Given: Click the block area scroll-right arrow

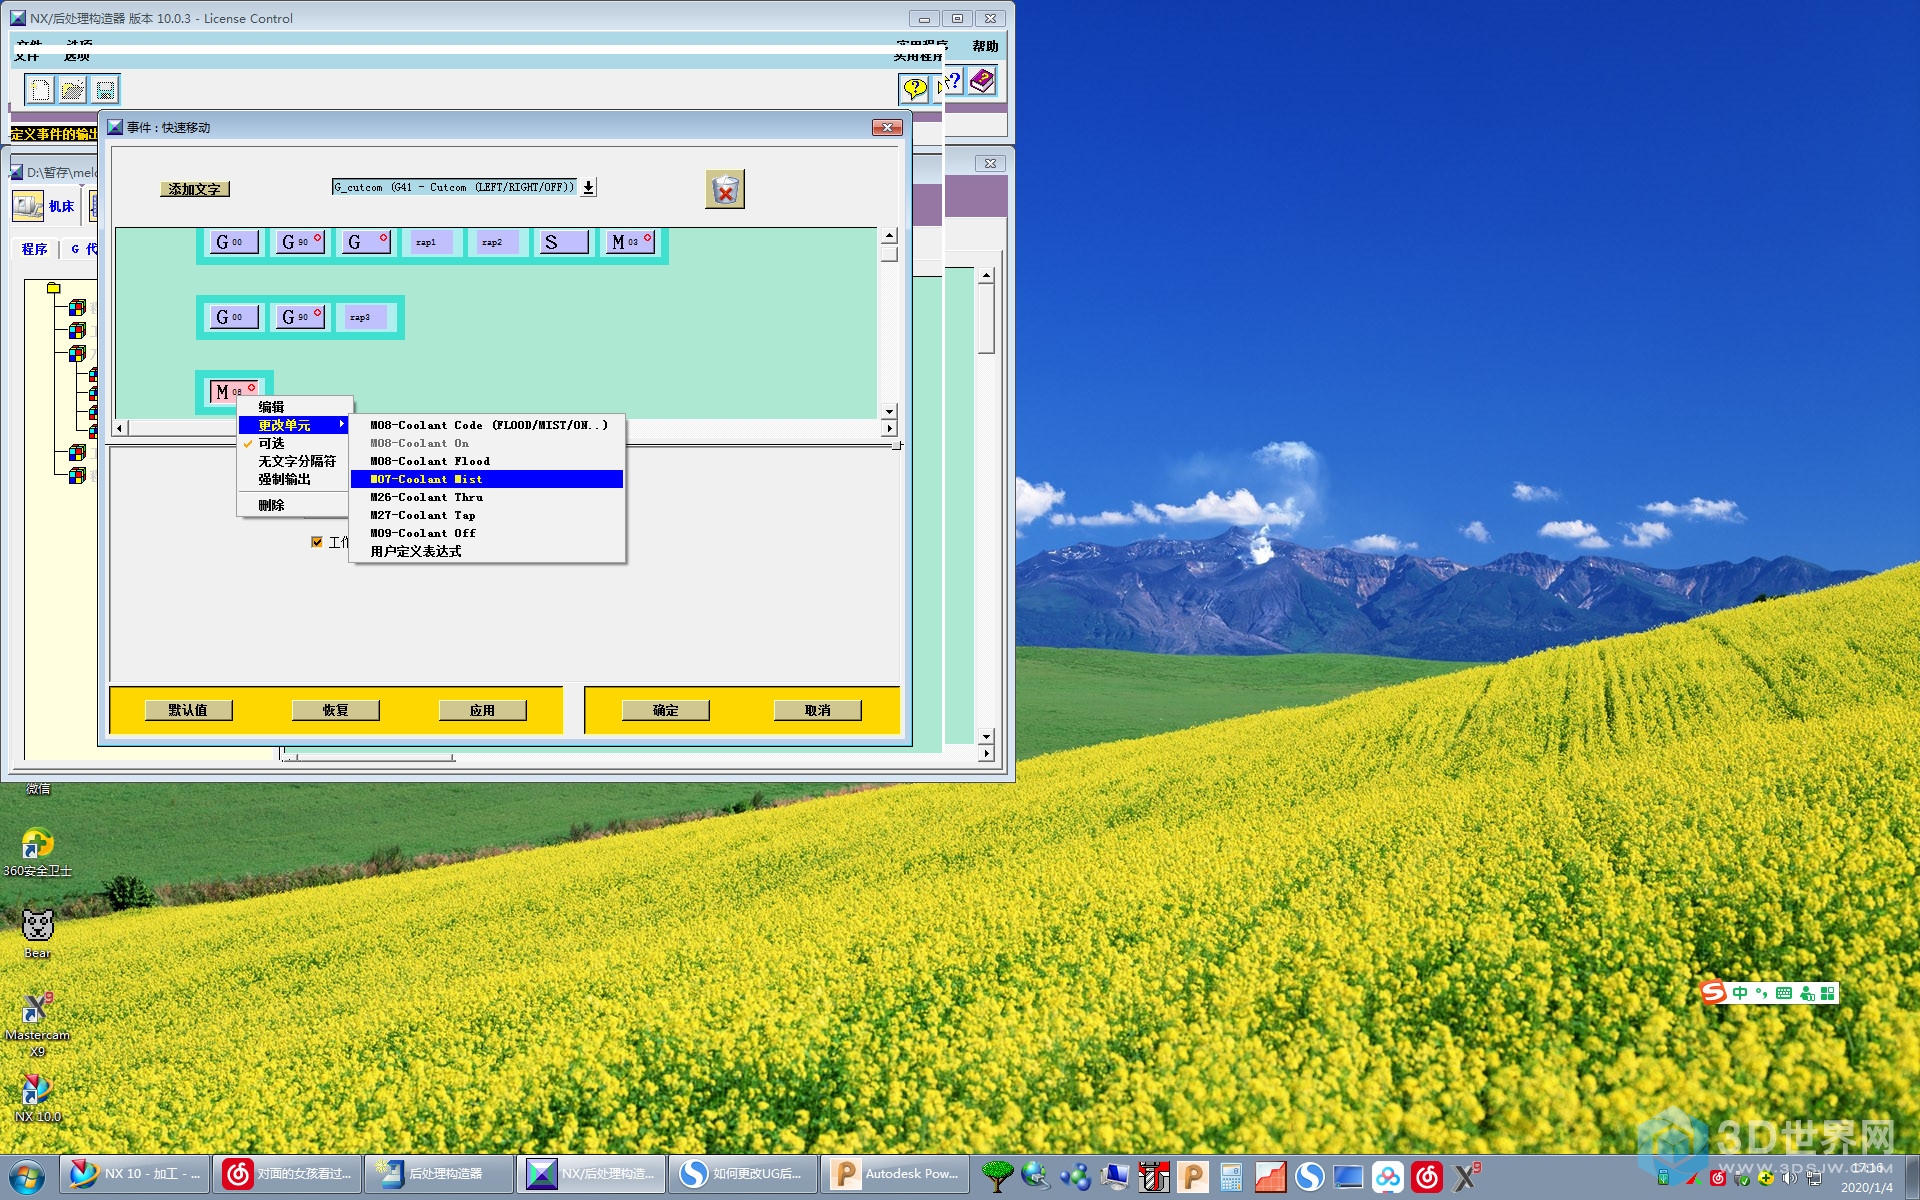Looking at the screenshot, I should click(x=889, y=428).
